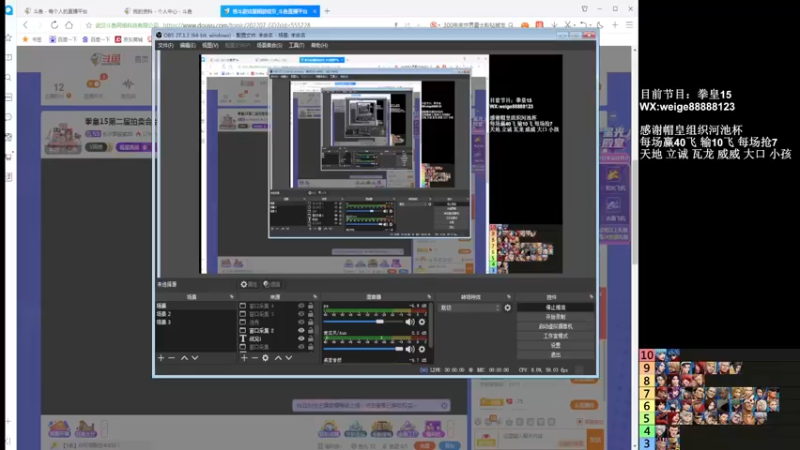Mute the first audio mixer channel
The image size is (800, 450).
[x=410, y=322]
